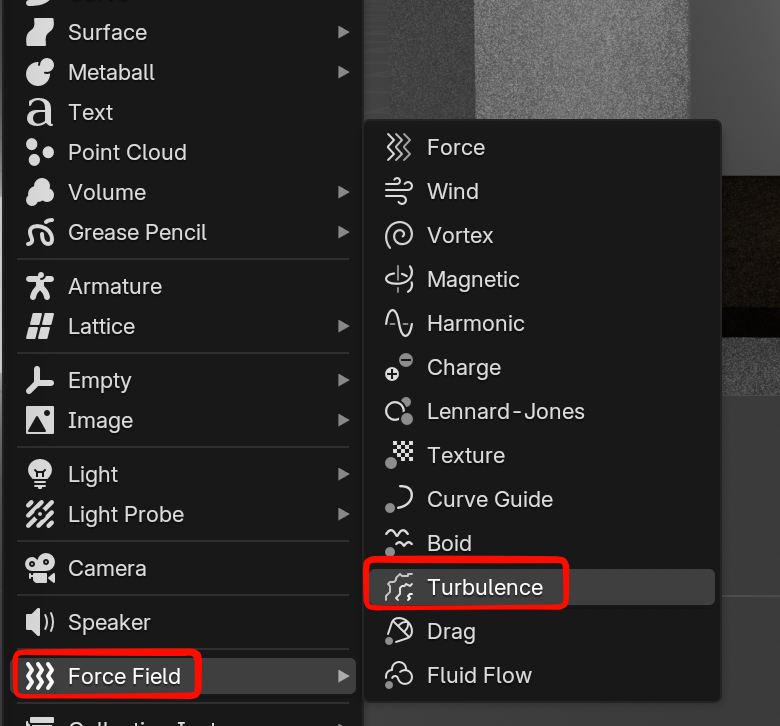The image size is (780, 726).
Task: Click the Curve Guide icon
Action: (399, 500)
